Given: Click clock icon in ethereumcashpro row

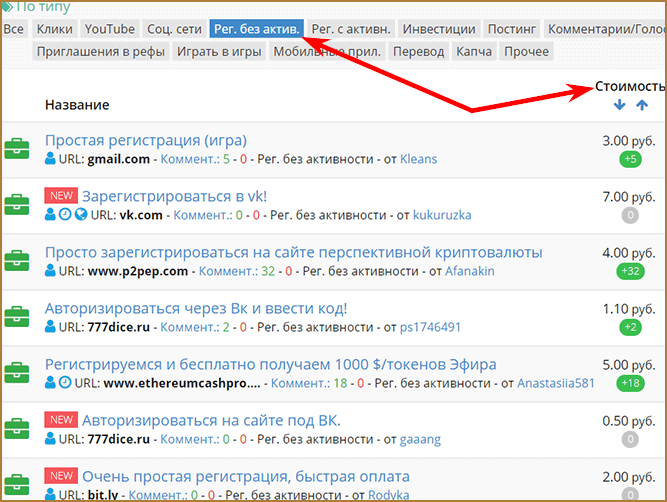Looking at the screenshot, I should click(65, 382).
